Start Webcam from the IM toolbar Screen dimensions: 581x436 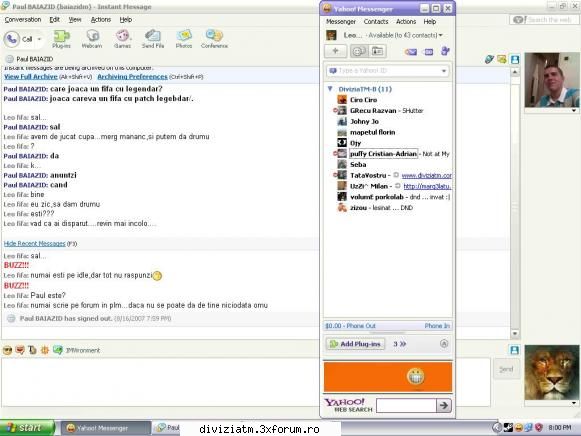point(92,39)
